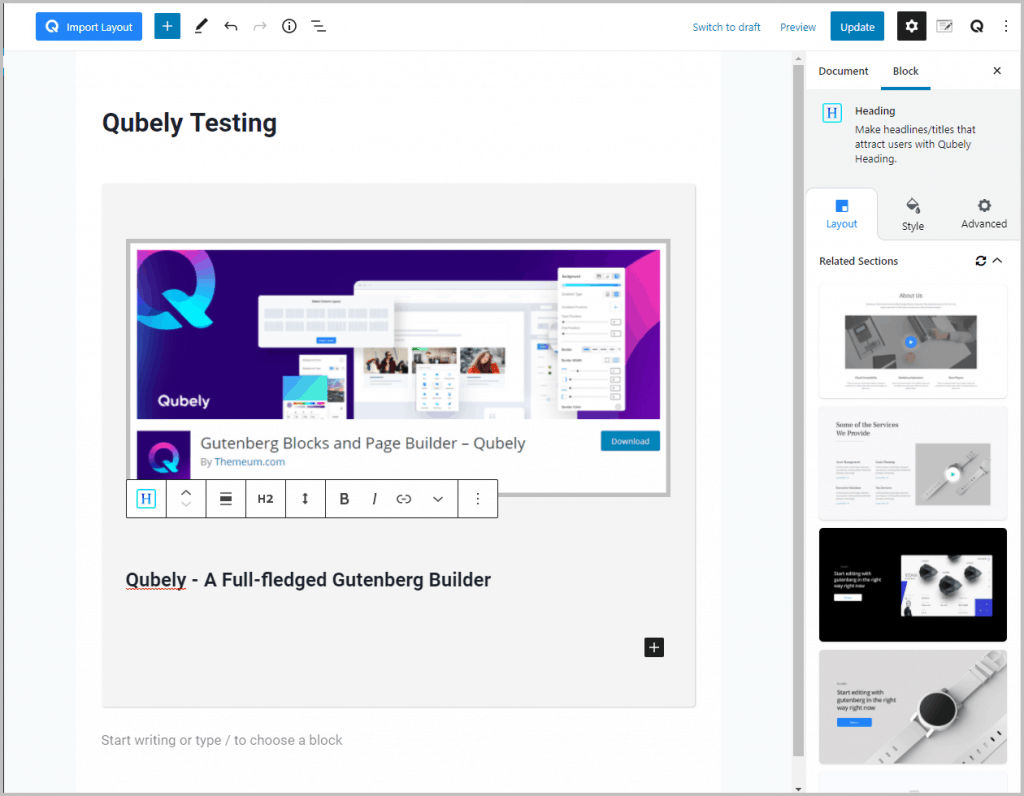Open the block inserter plus button
The height and width of the screenshot is (796, 1024).
point(167,26)
